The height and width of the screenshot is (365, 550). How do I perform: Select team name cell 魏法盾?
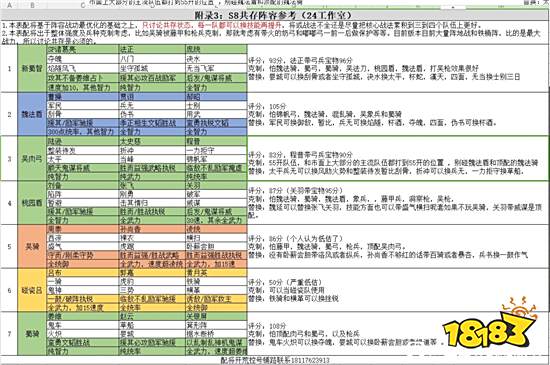tap(32, 114)
